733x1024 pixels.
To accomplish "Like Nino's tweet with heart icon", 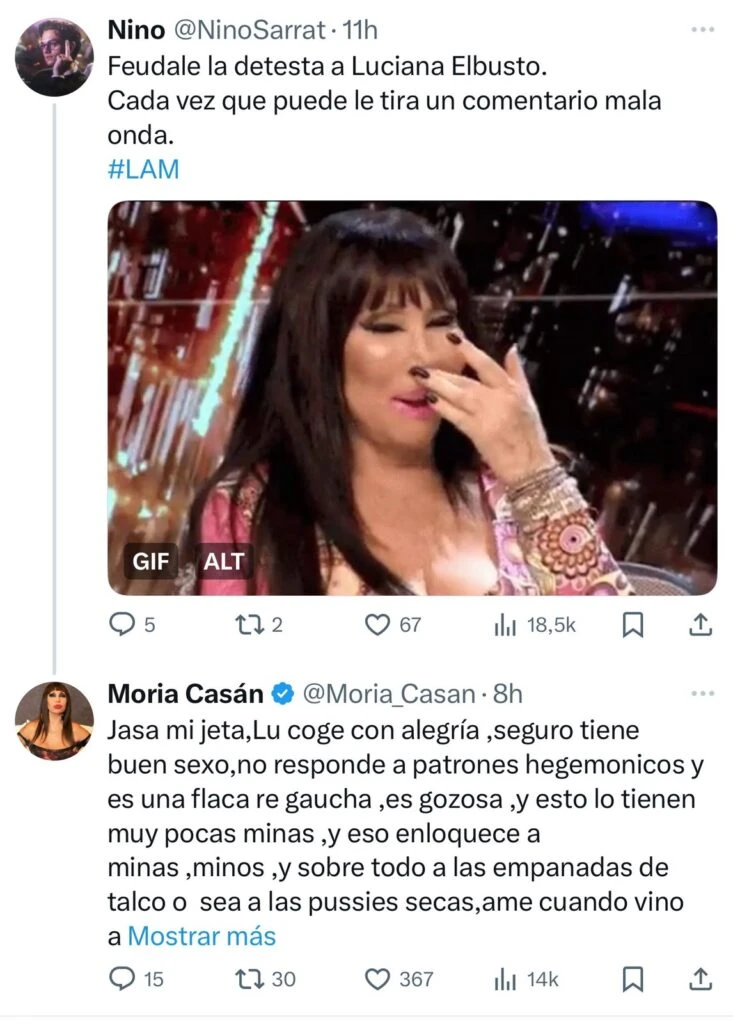I will 377,625.
